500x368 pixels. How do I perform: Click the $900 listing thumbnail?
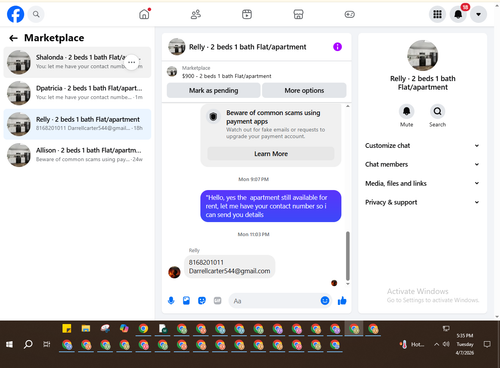tap(172, 71)
